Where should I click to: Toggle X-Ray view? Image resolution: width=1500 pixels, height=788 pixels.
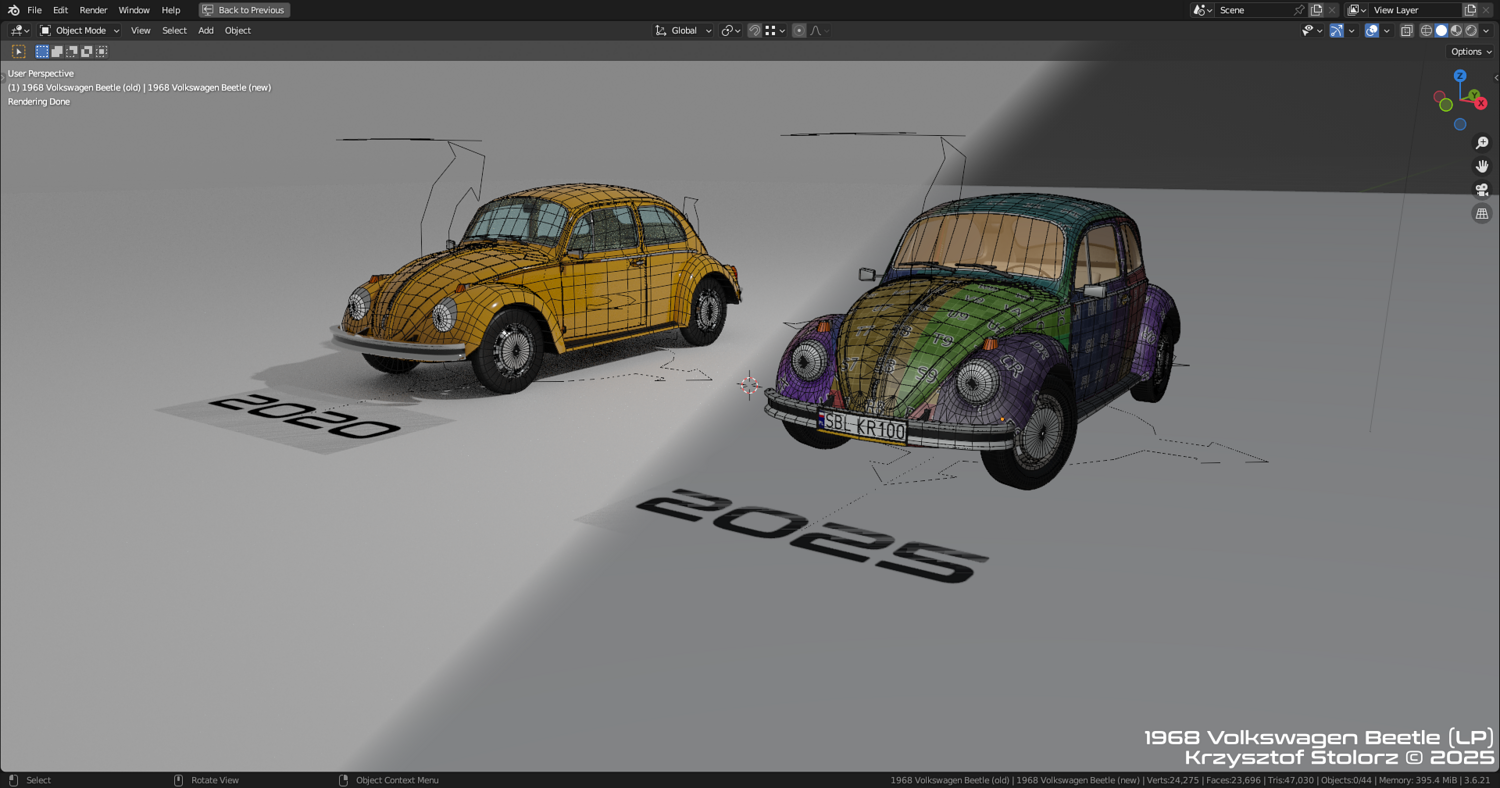click(1407, 31)
